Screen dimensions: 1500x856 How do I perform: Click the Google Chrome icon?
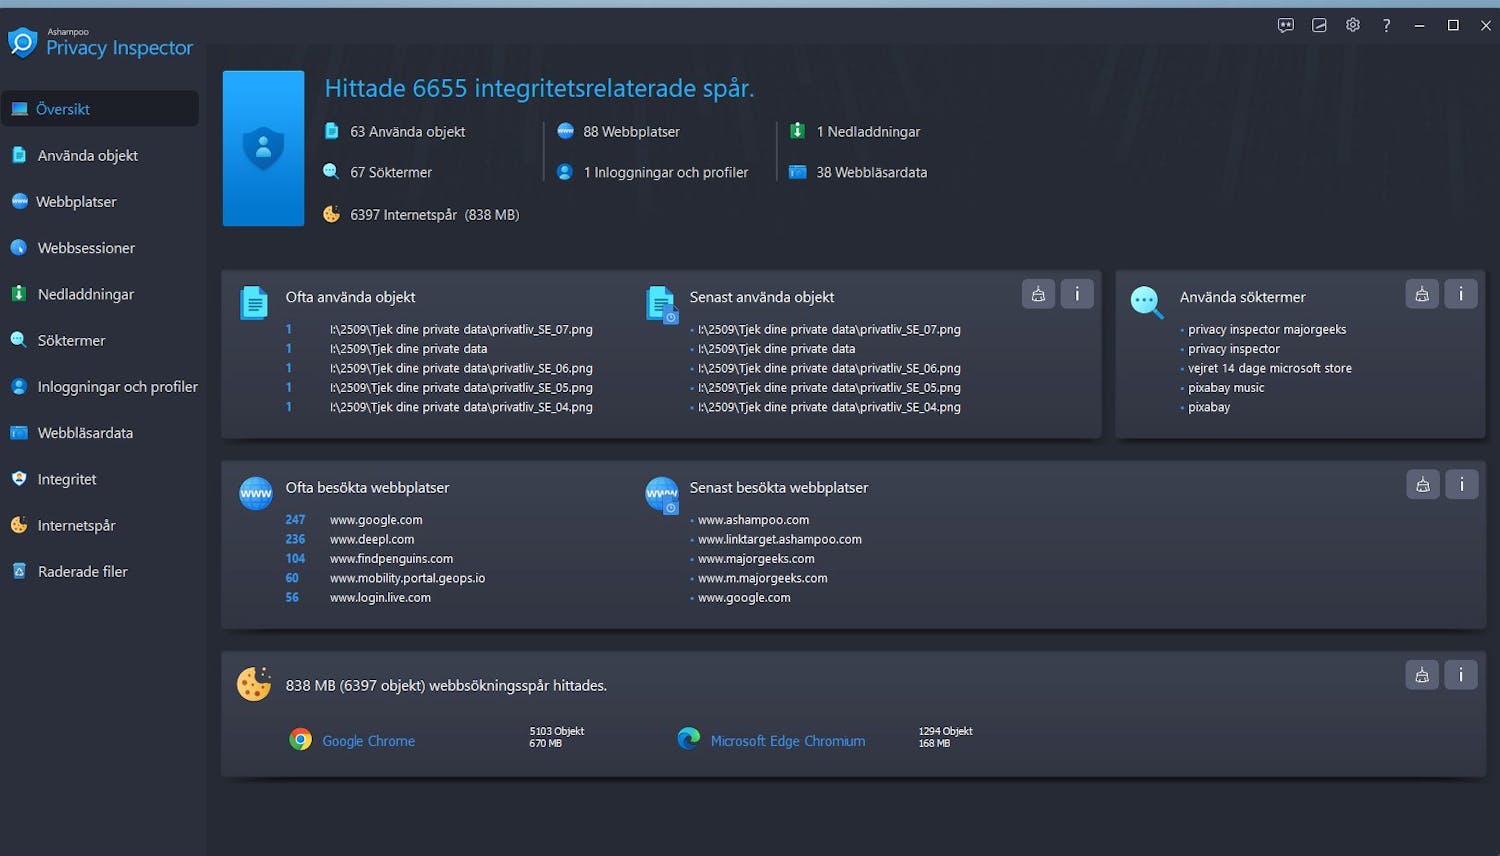click(300, 740)
